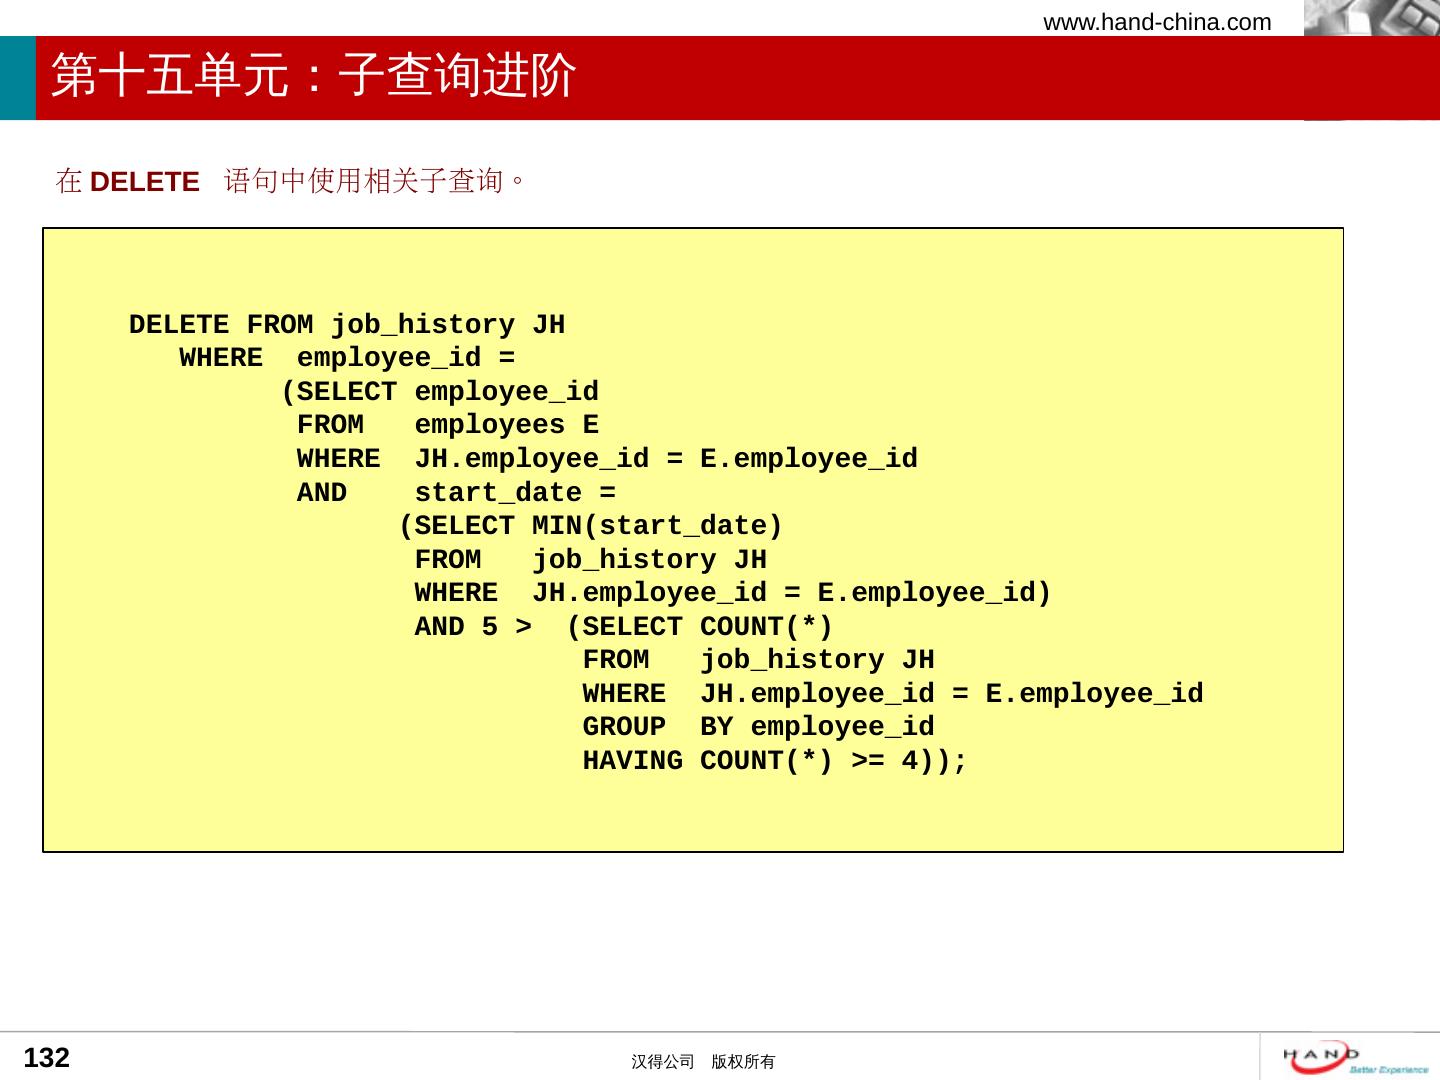
Task: Select line 'HAVING COUNT(*) >= 4));'
Action: coord(775,761)
